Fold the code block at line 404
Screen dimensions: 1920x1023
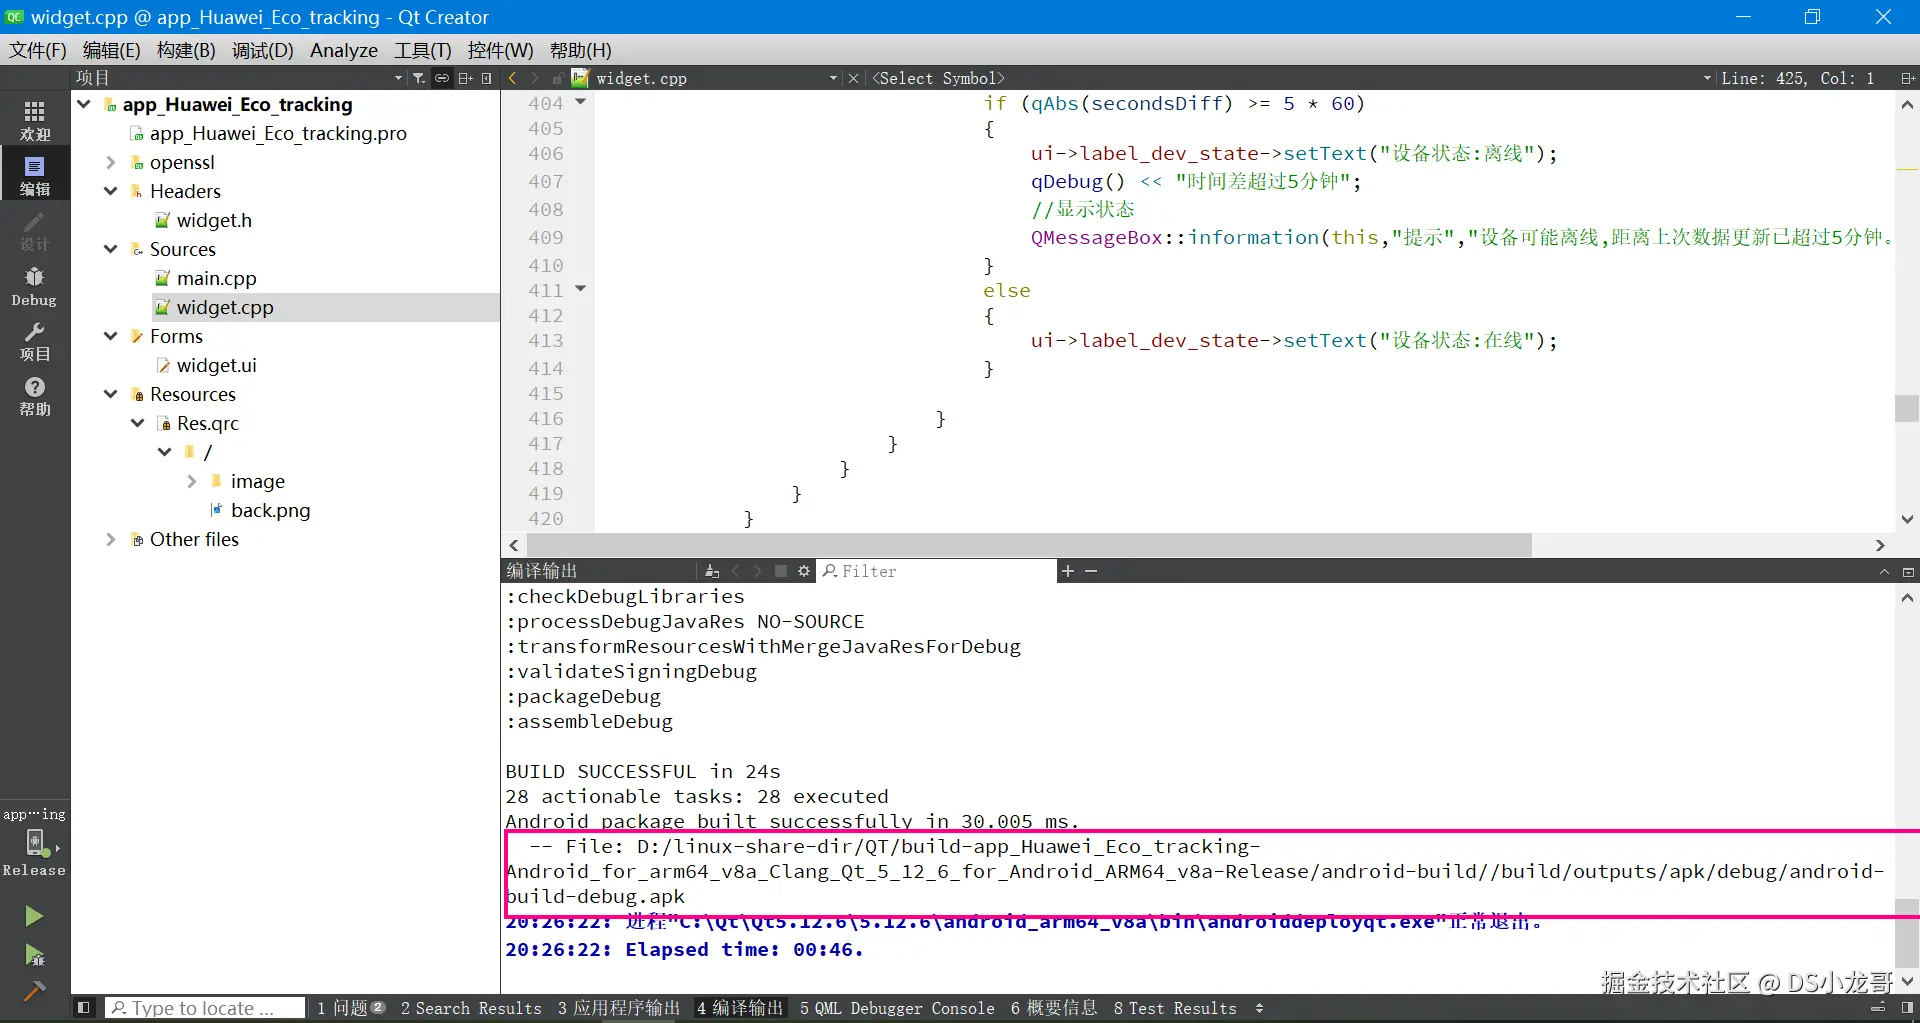pyautogui.click(x=580, y=101)
